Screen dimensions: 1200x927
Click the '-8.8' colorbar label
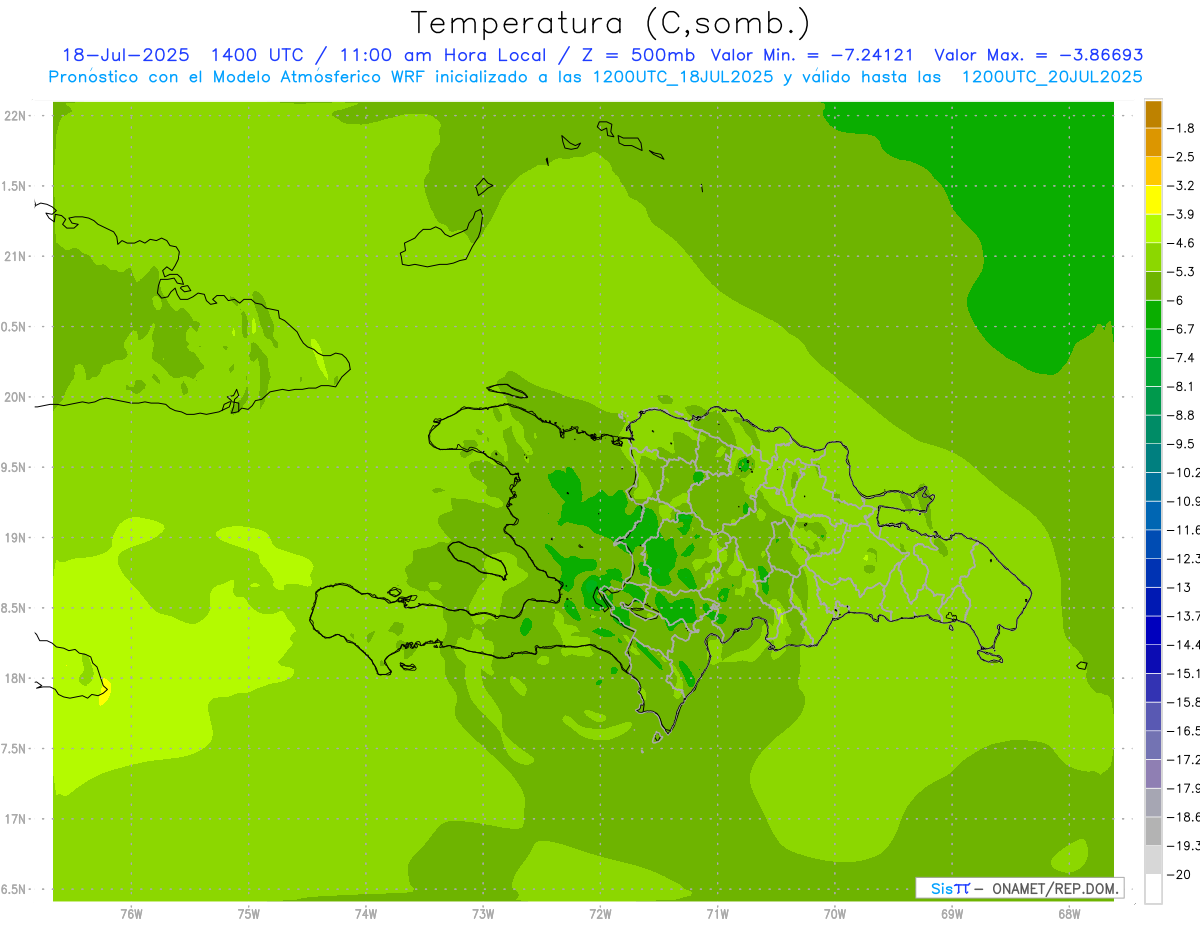[1181, 415]
